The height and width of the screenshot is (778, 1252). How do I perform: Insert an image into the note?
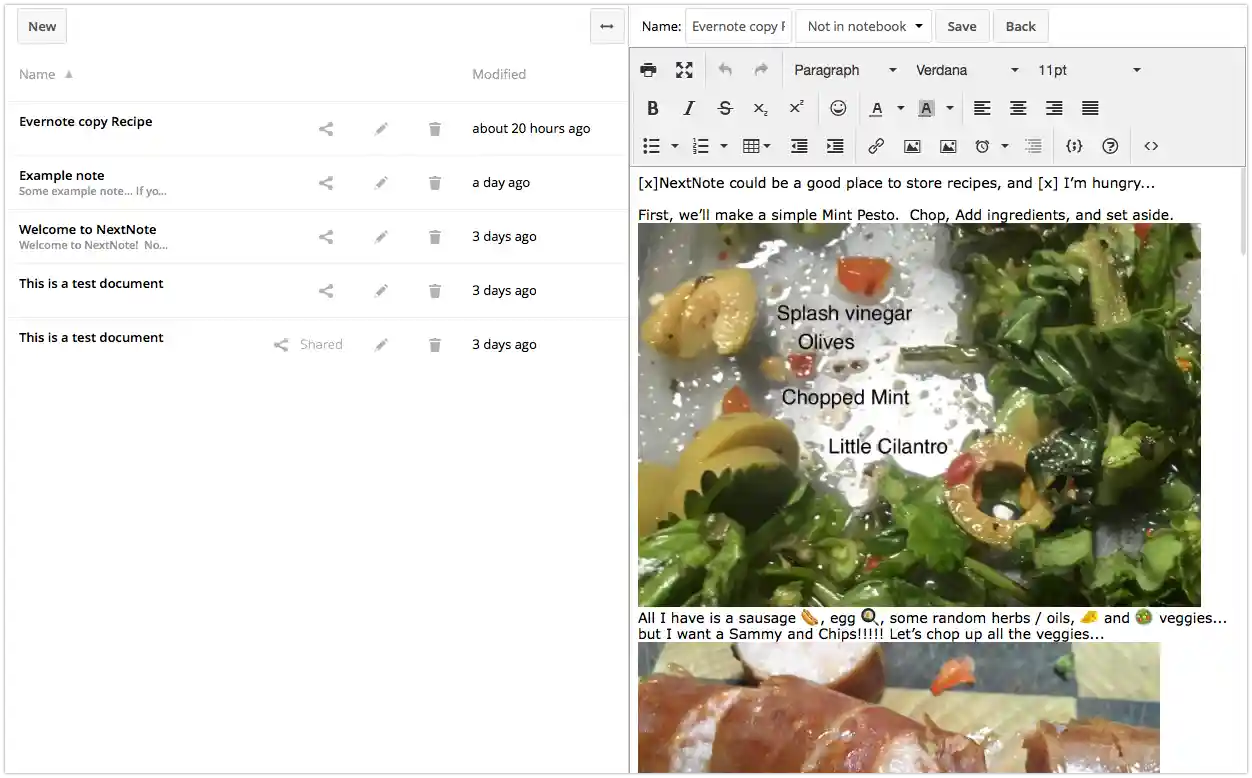coord(912,146)
